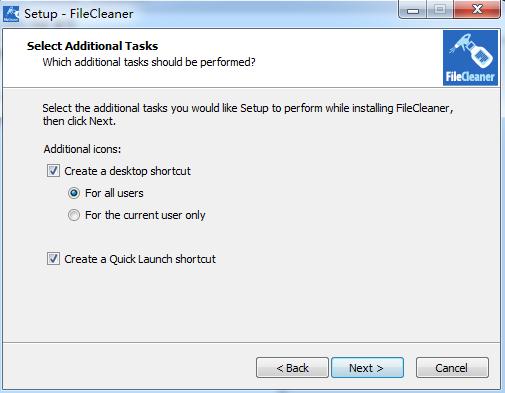Click the Create a Quick Launch shortcut label
Viewport: 505px width, 393px height.
click(x=140, y=259)
